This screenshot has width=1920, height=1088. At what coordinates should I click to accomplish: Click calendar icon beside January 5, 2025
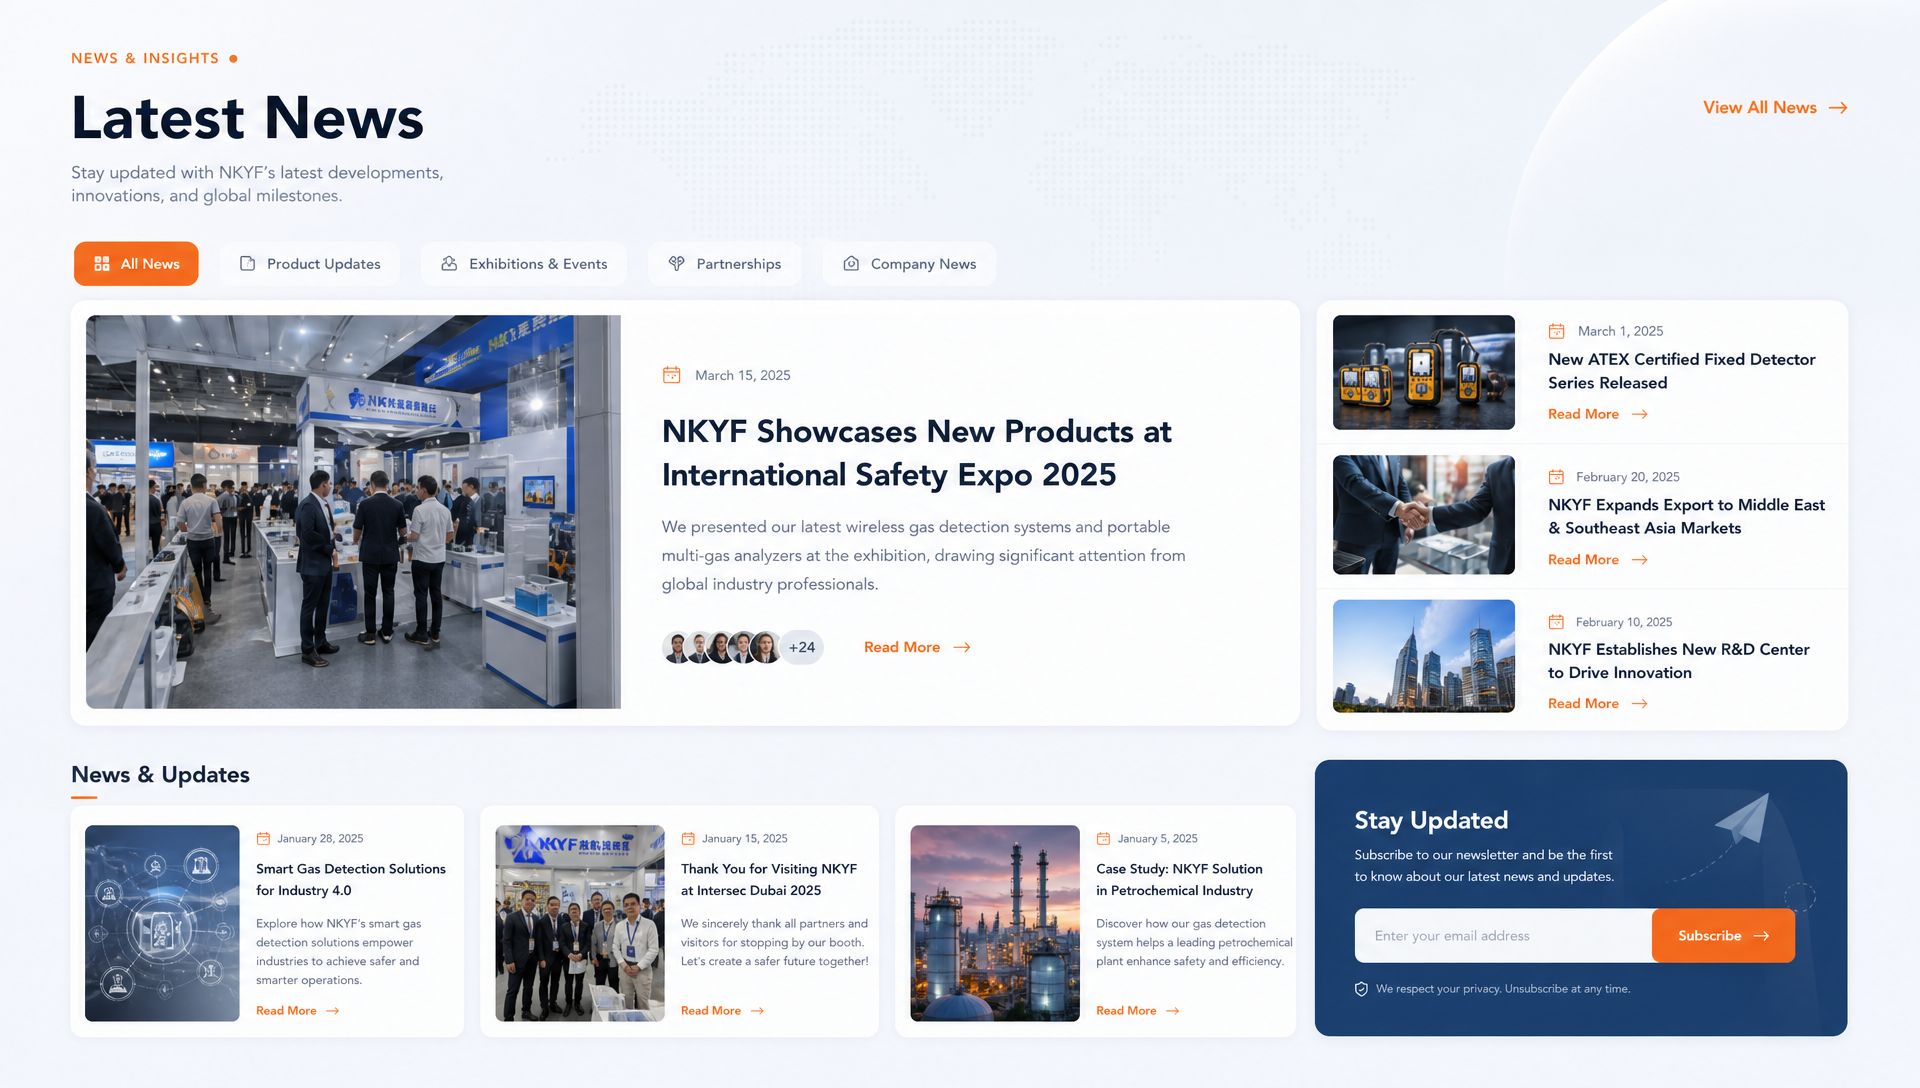coord(1103,839)
